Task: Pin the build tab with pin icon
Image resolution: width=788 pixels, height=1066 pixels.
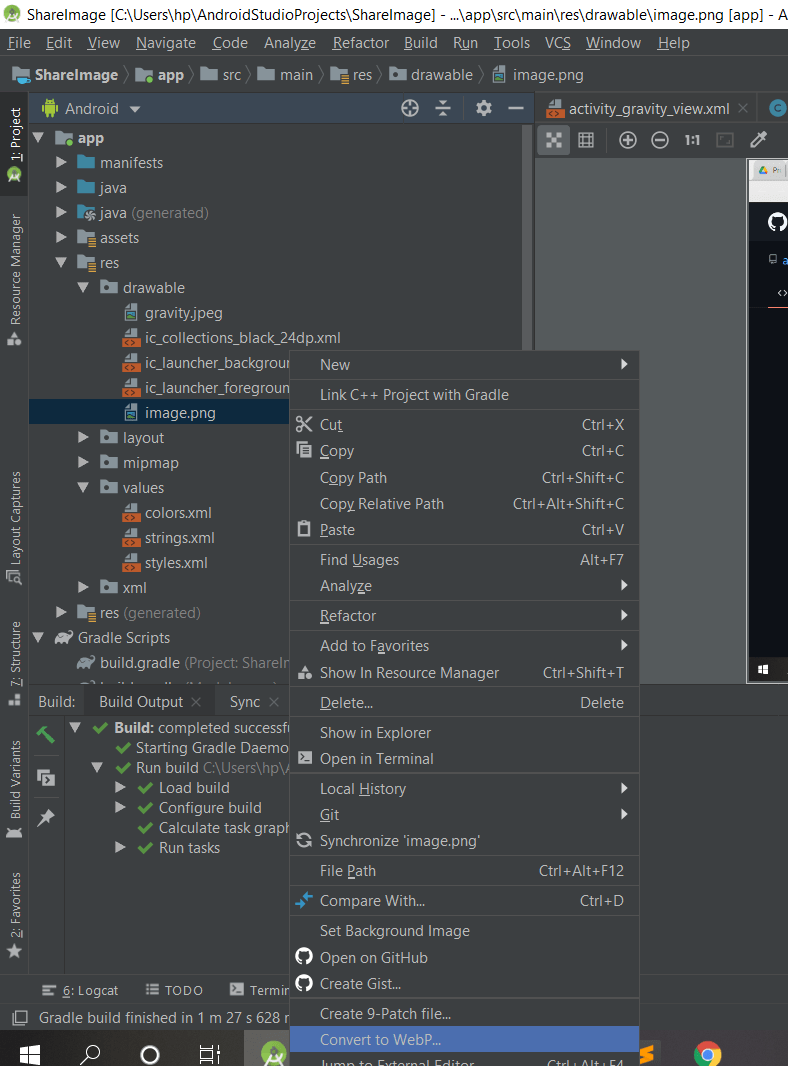Action: [x=46, y=817]
